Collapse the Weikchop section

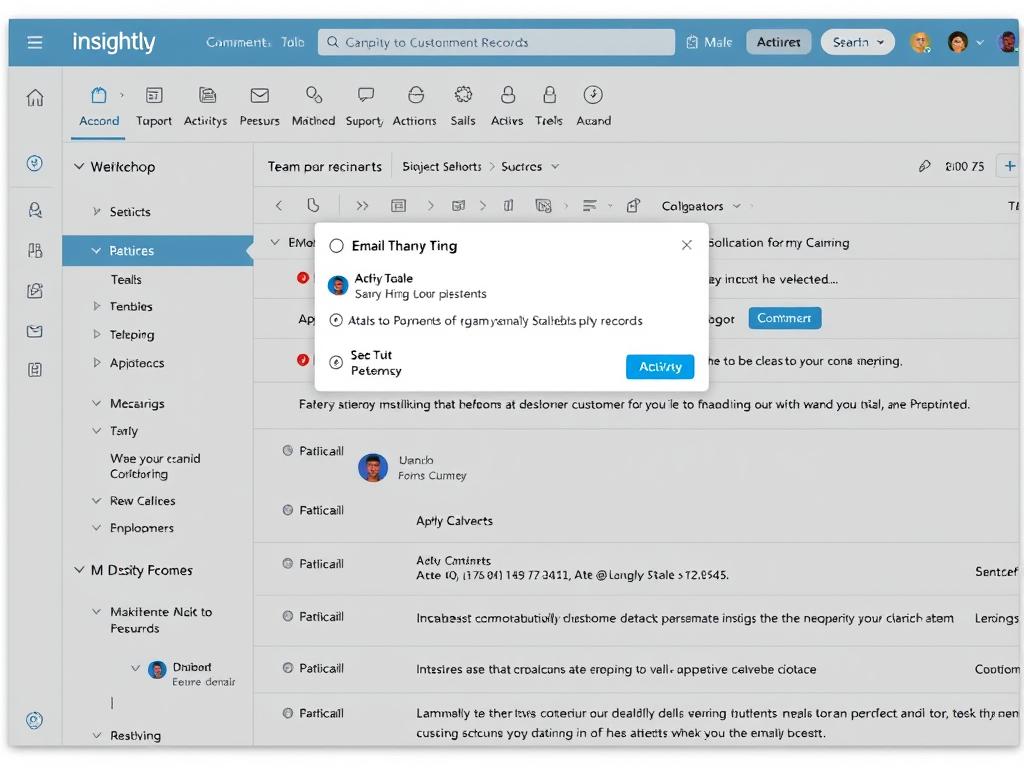point(79,167)
